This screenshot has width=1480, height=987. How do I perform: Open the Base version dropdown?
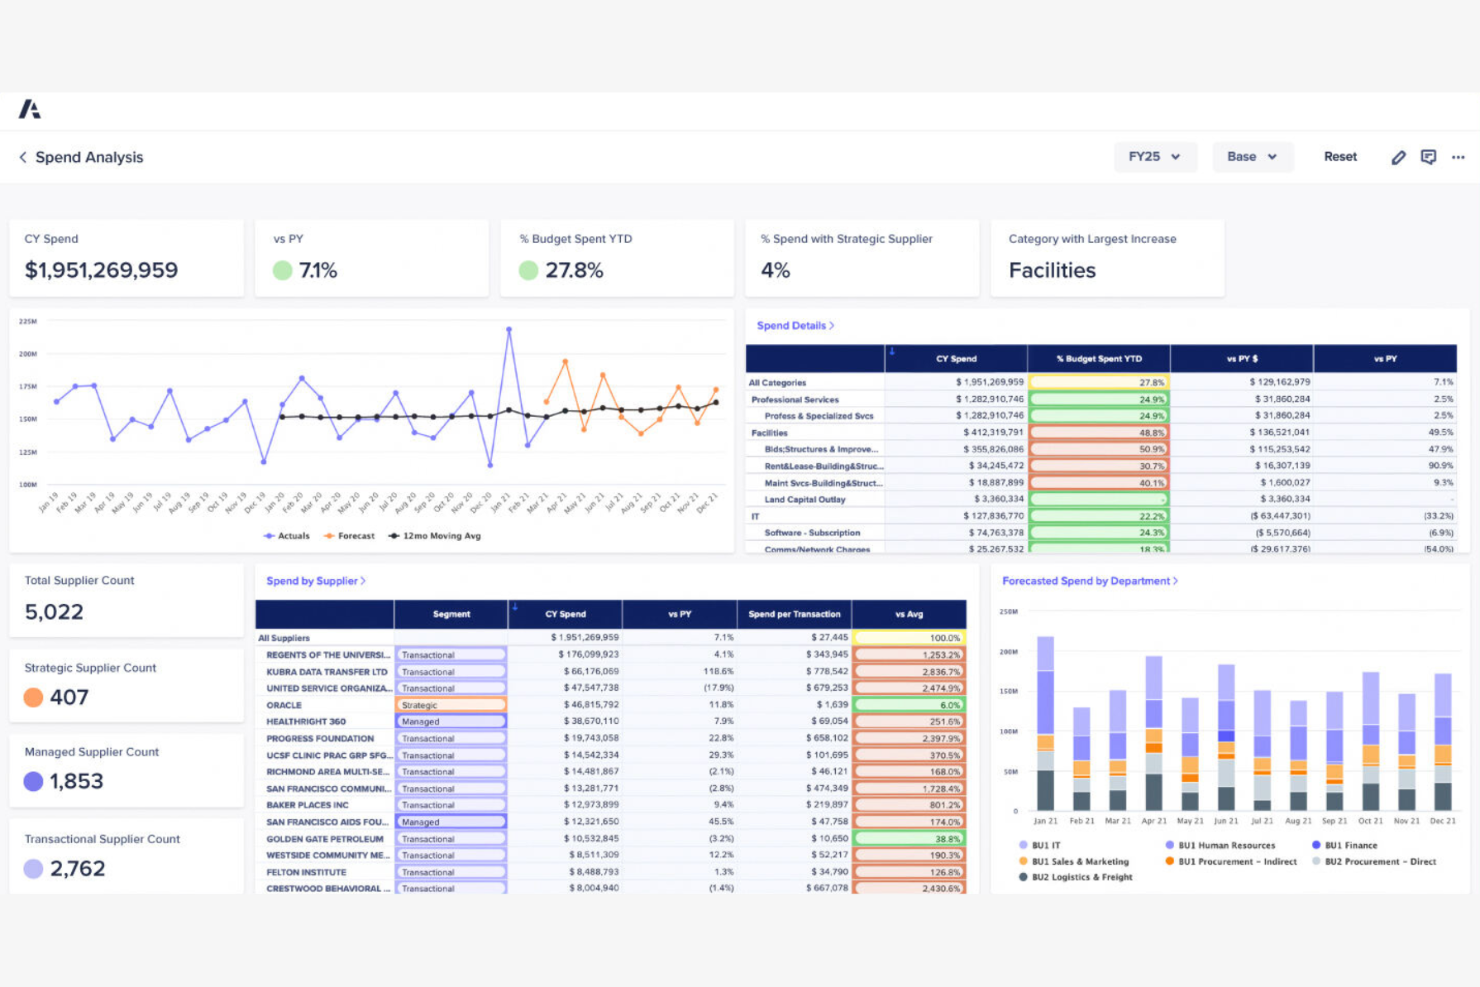(x=1252, y=157)
